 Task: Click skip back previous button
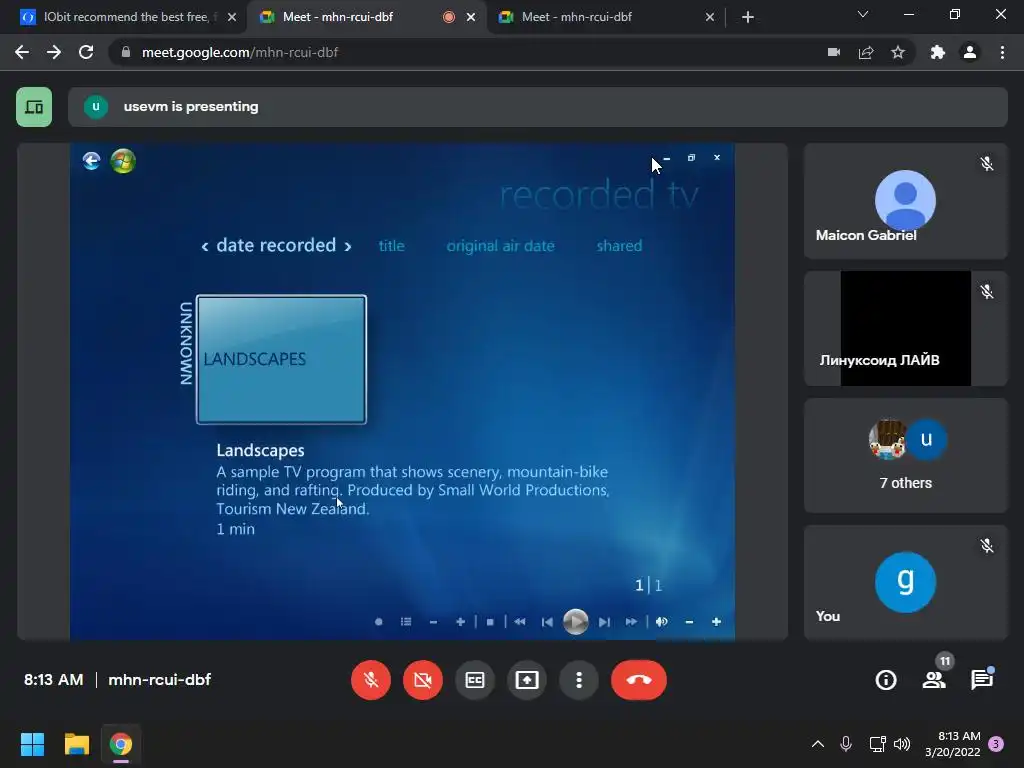pos(547,622)
